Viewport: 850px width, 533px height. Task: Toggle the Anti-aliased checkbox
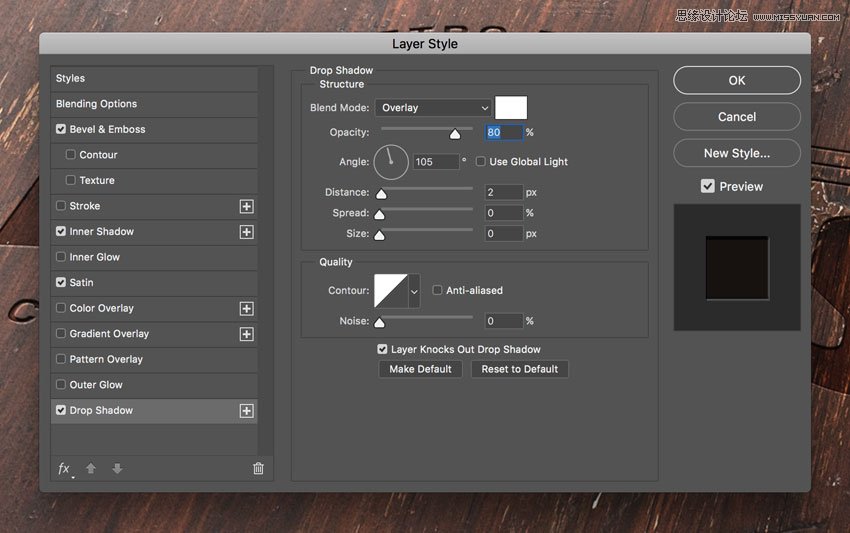(x=438, y=290)
